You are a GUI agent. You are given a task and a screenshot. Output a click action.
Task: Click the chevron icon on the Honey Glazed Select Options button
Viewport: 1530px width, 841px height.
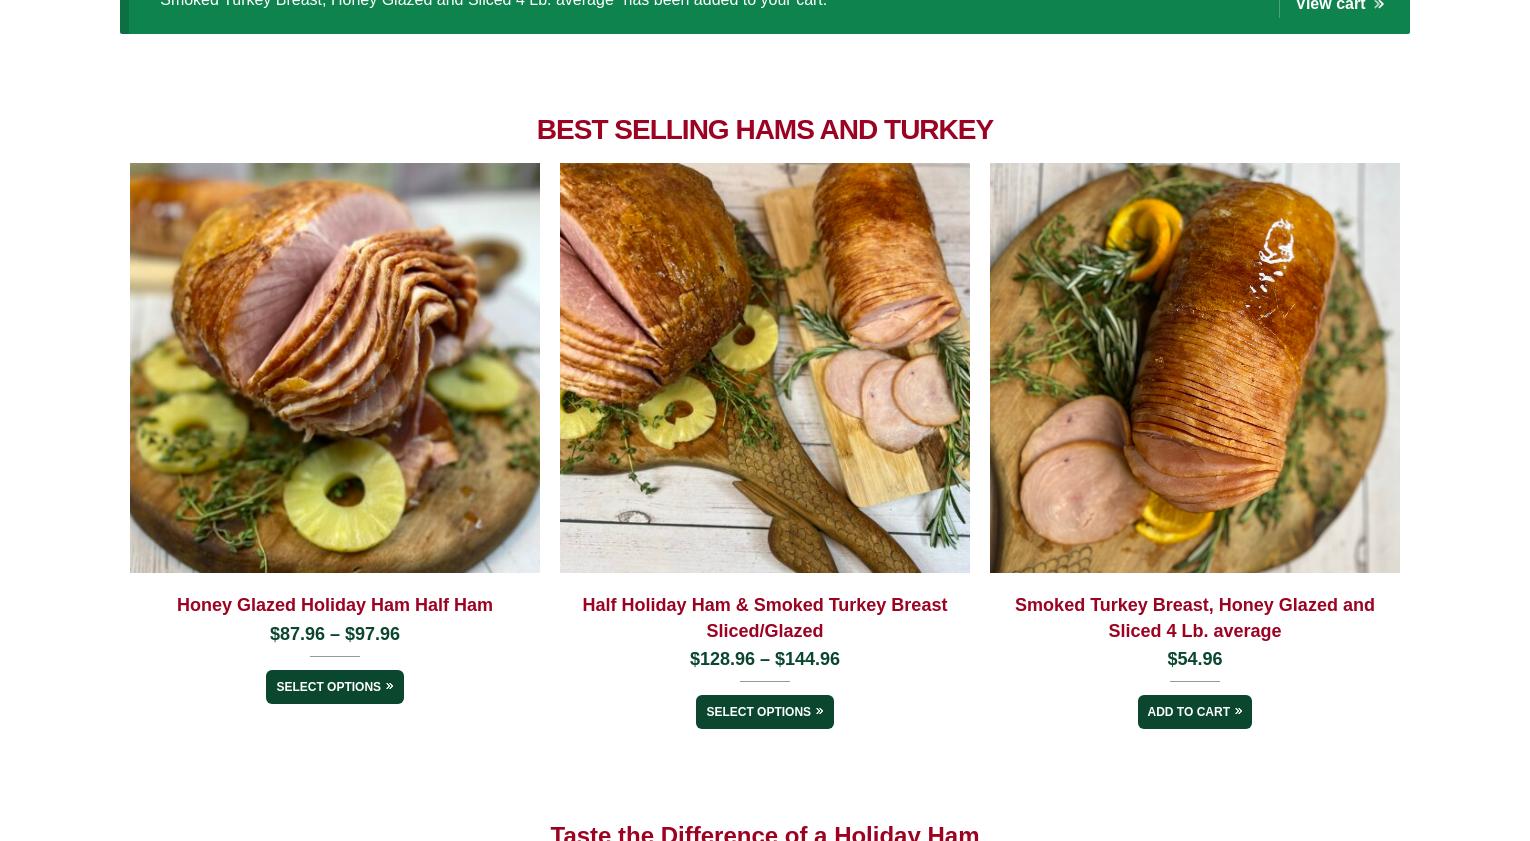click(389, 687)
